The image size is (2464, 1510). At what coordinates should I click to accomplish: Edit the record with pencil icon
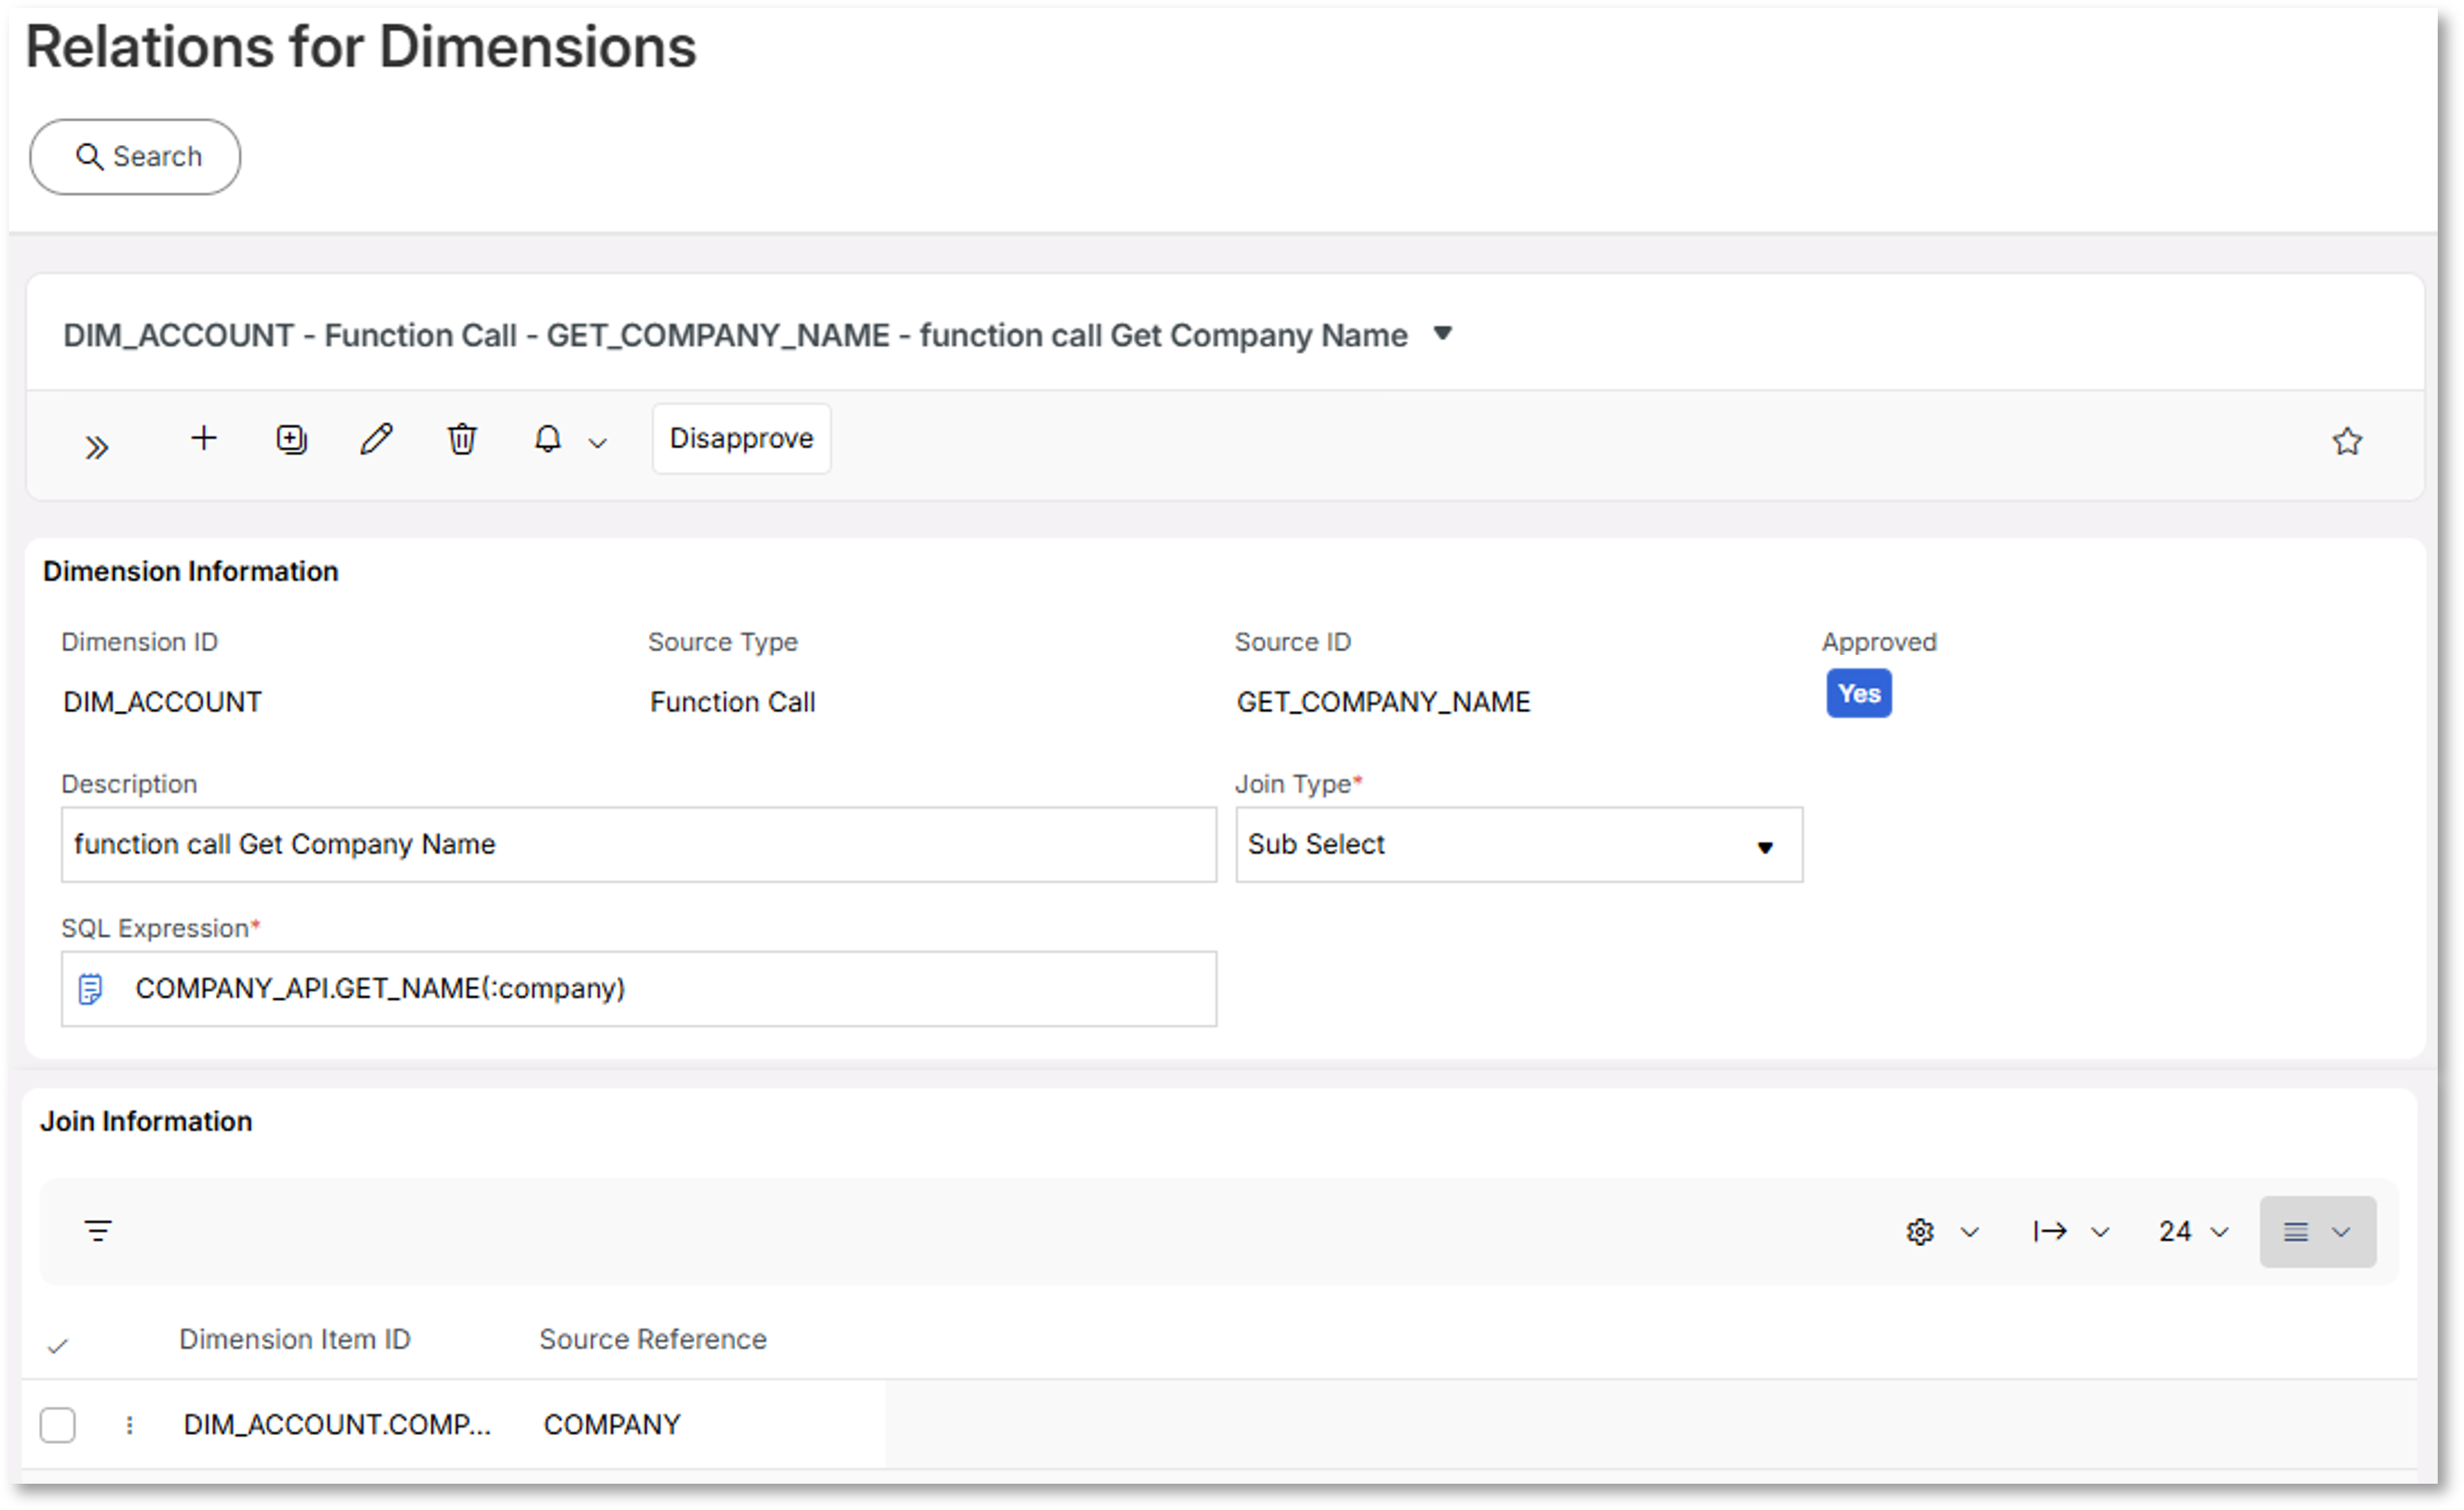coord(376,439)
